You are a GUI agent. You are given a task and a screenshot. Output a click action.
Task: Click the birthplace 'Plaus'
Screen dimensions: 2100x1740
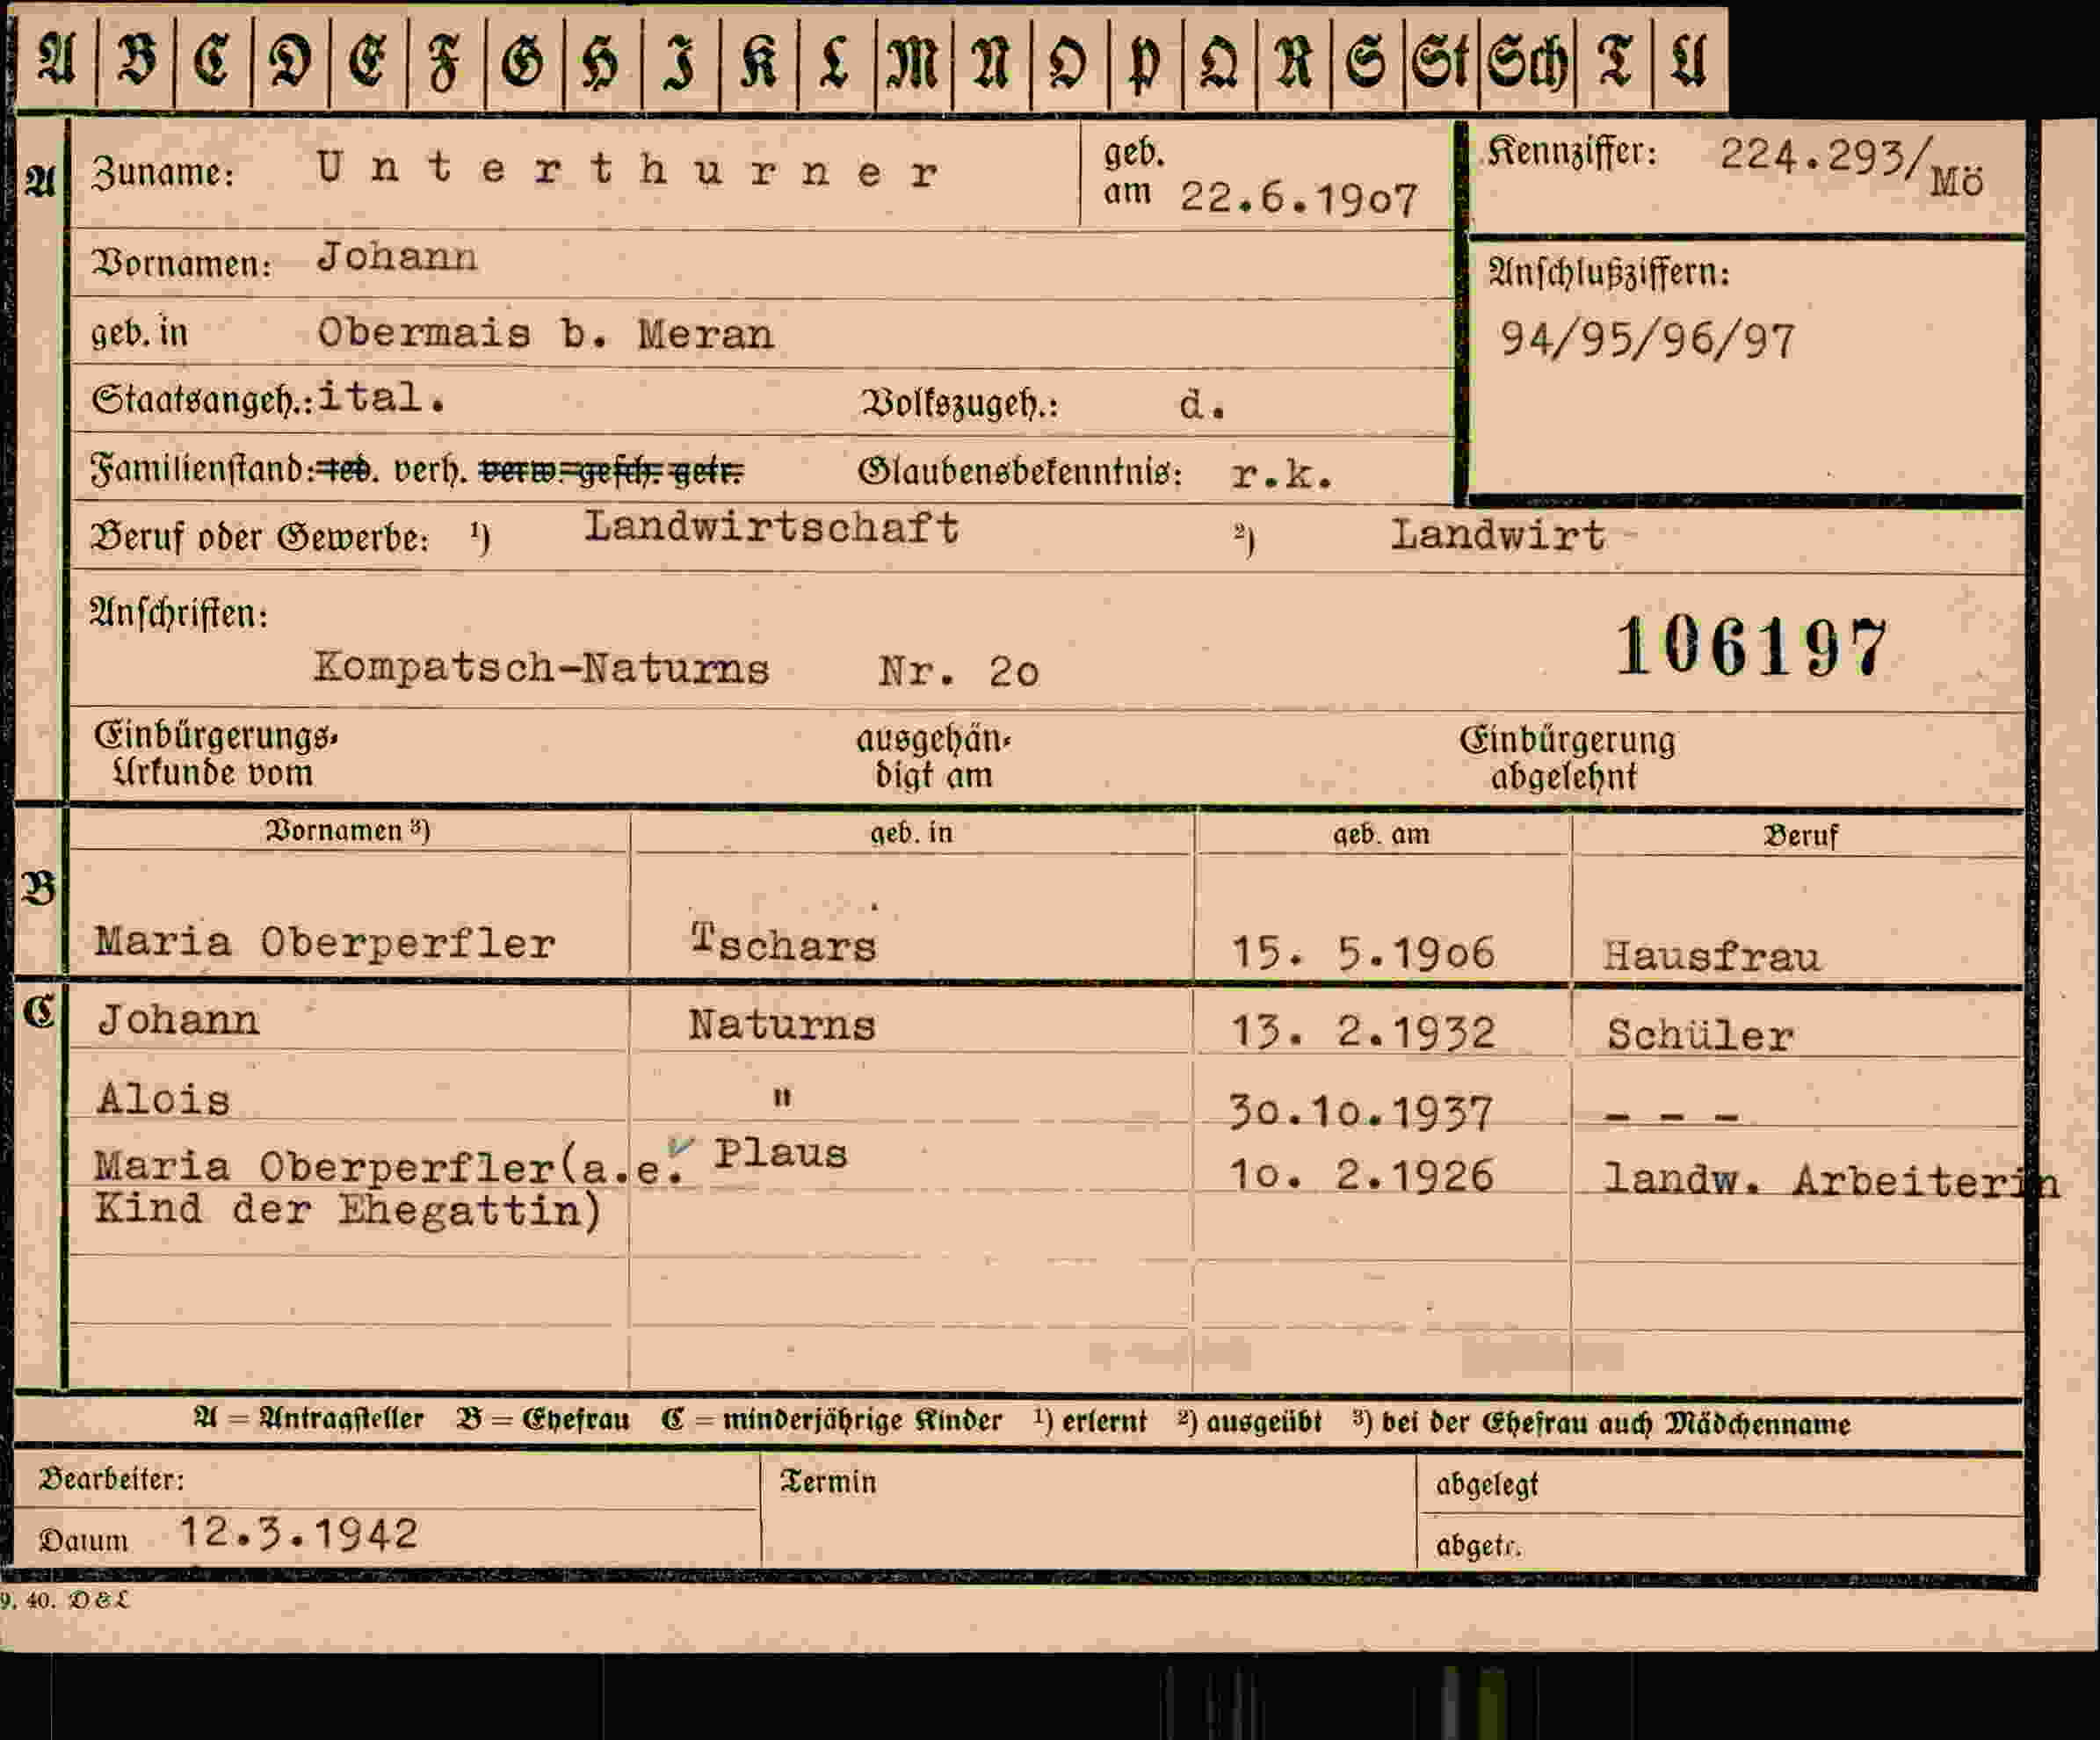781,1154
